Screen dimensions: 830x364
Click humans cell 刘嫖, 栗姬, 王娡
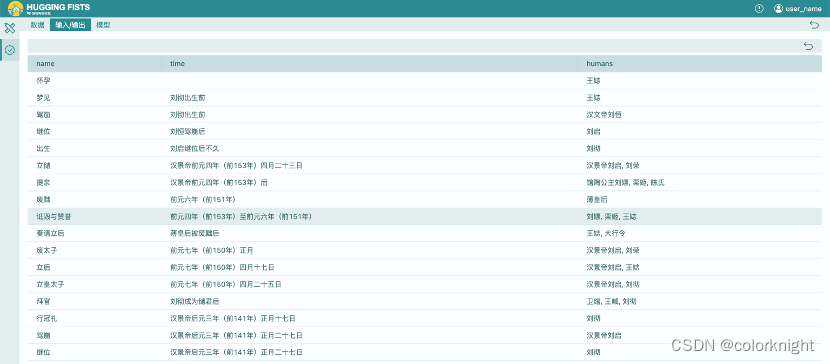[x=611, y=216]
